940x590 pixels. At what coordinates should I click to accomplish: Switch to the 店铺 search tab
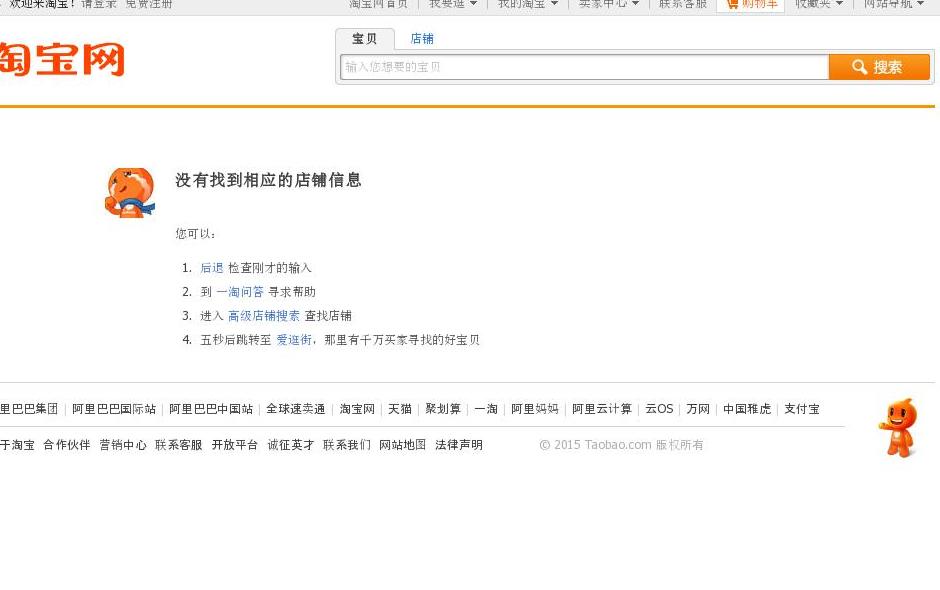pyautogui.click(x=422, y=39)
